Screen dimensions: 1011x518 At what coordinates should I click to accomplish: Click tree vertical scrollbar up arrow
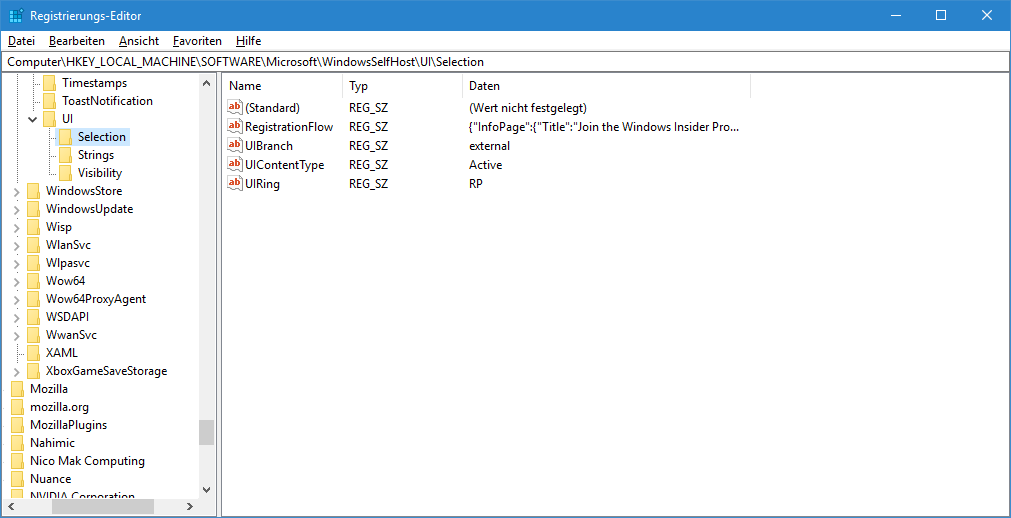pyautogui.click(x=206, y=83)
